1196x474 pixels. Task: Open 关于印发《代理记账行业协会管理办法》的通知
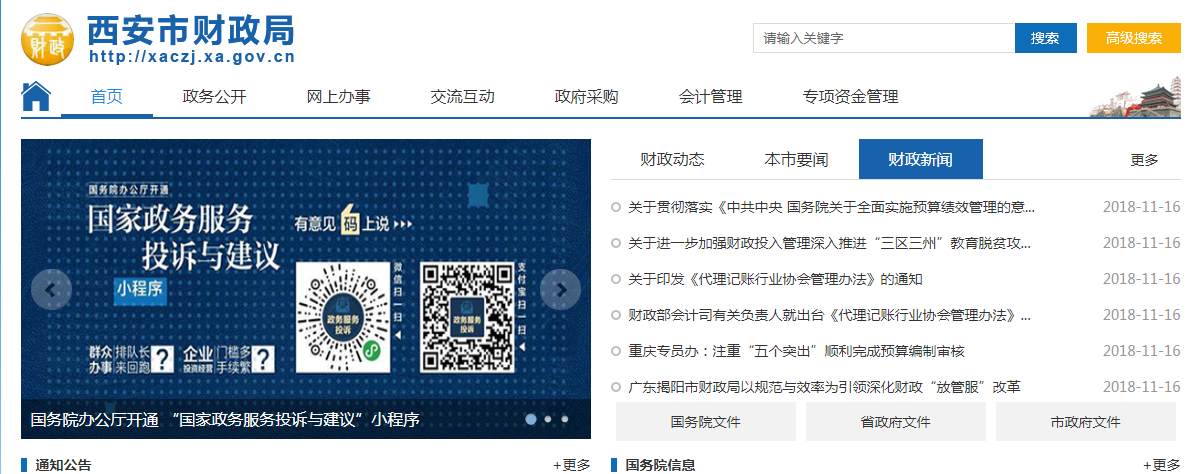coord(775,279)
